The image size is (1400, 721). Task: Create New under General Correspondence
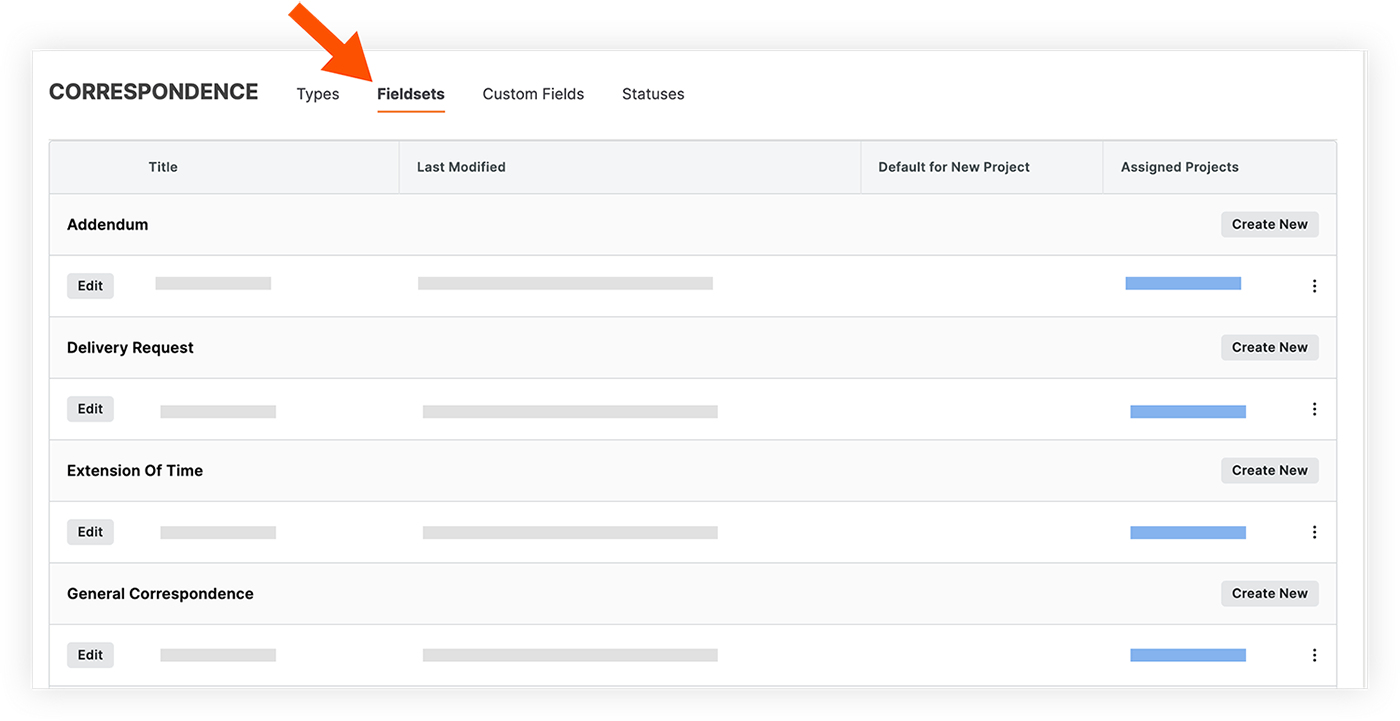1269,593
